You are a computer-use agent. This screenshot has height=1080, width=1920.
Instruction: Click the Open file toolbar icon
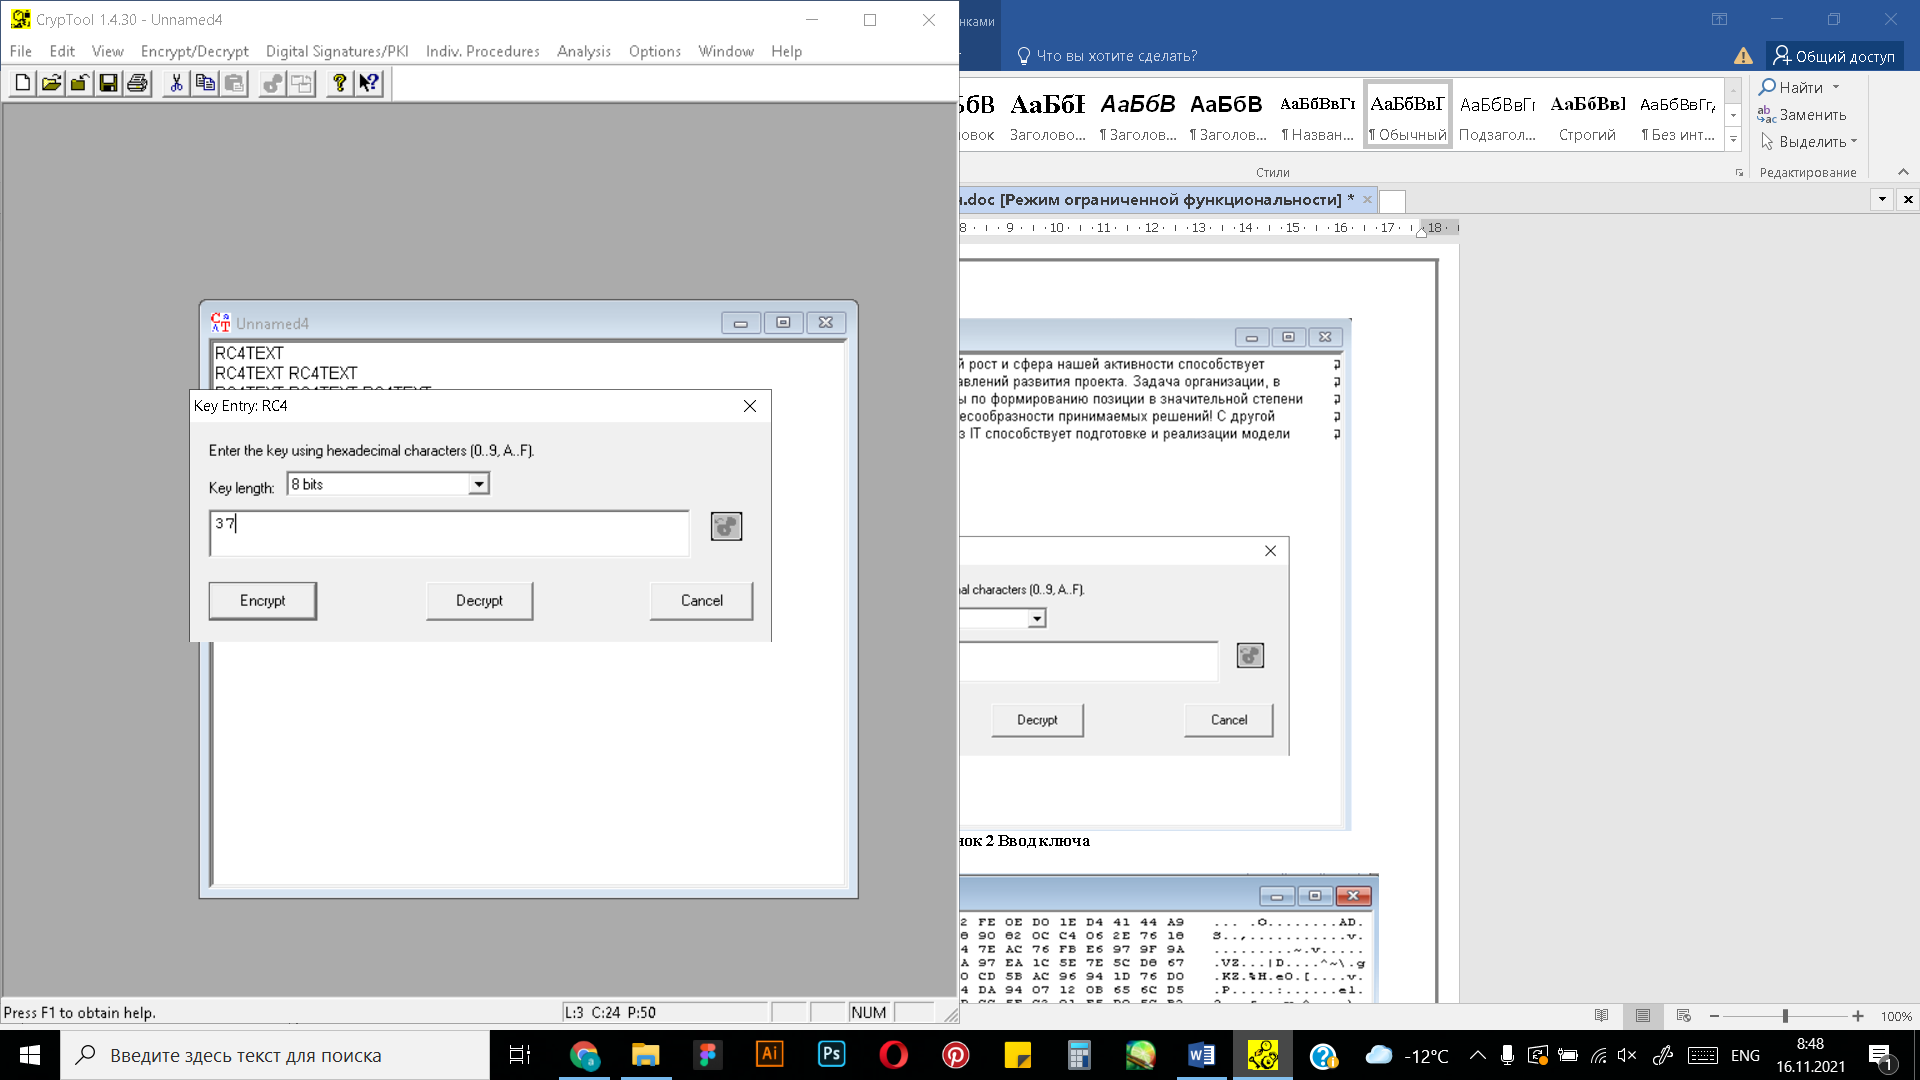[x=51, y=83]
